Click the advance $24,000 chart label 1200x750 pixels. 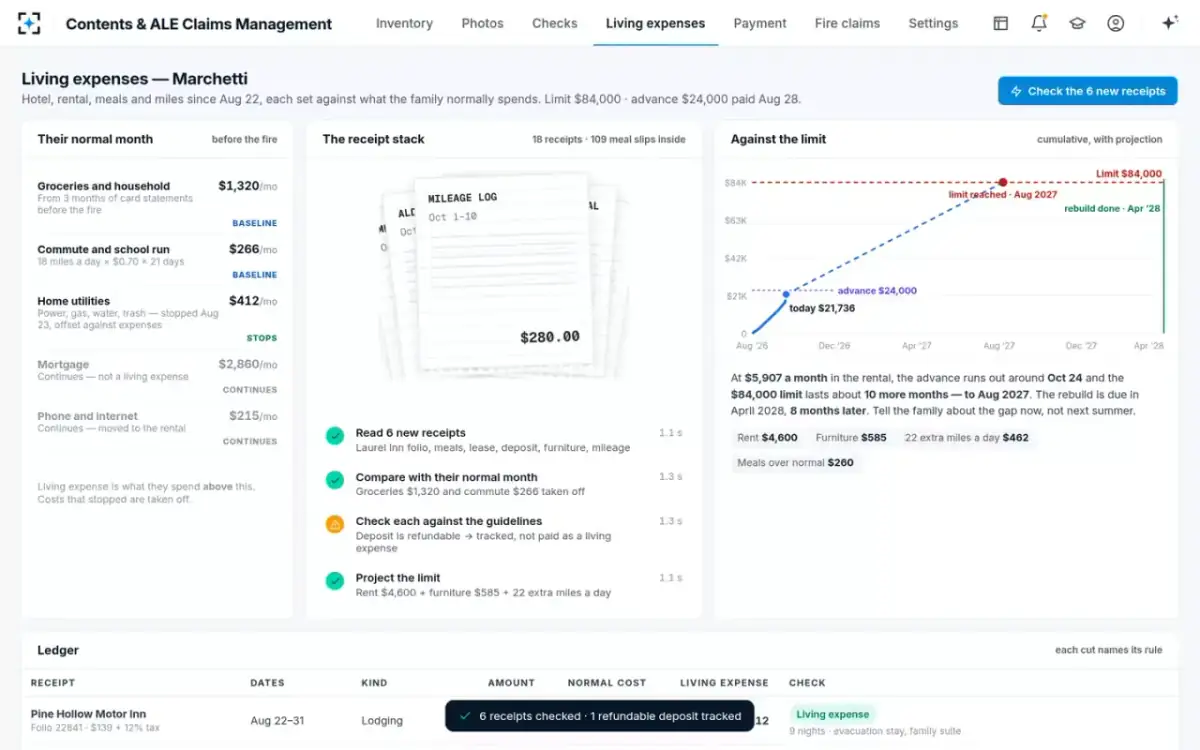tap(877, 291)
